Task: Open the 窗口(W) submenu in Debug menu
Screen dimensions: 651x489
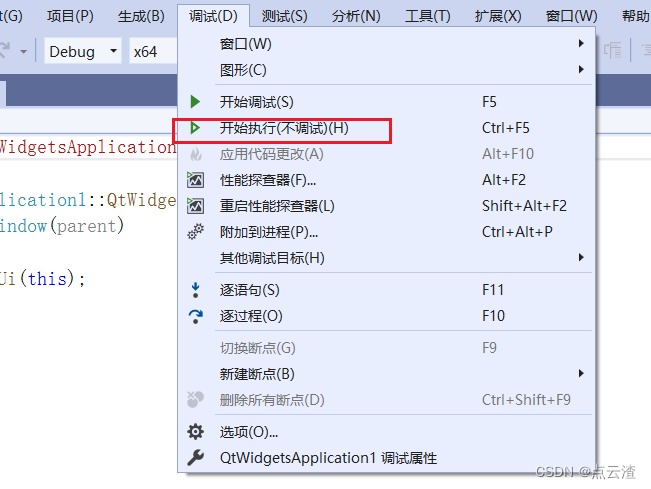Action: 386,44
